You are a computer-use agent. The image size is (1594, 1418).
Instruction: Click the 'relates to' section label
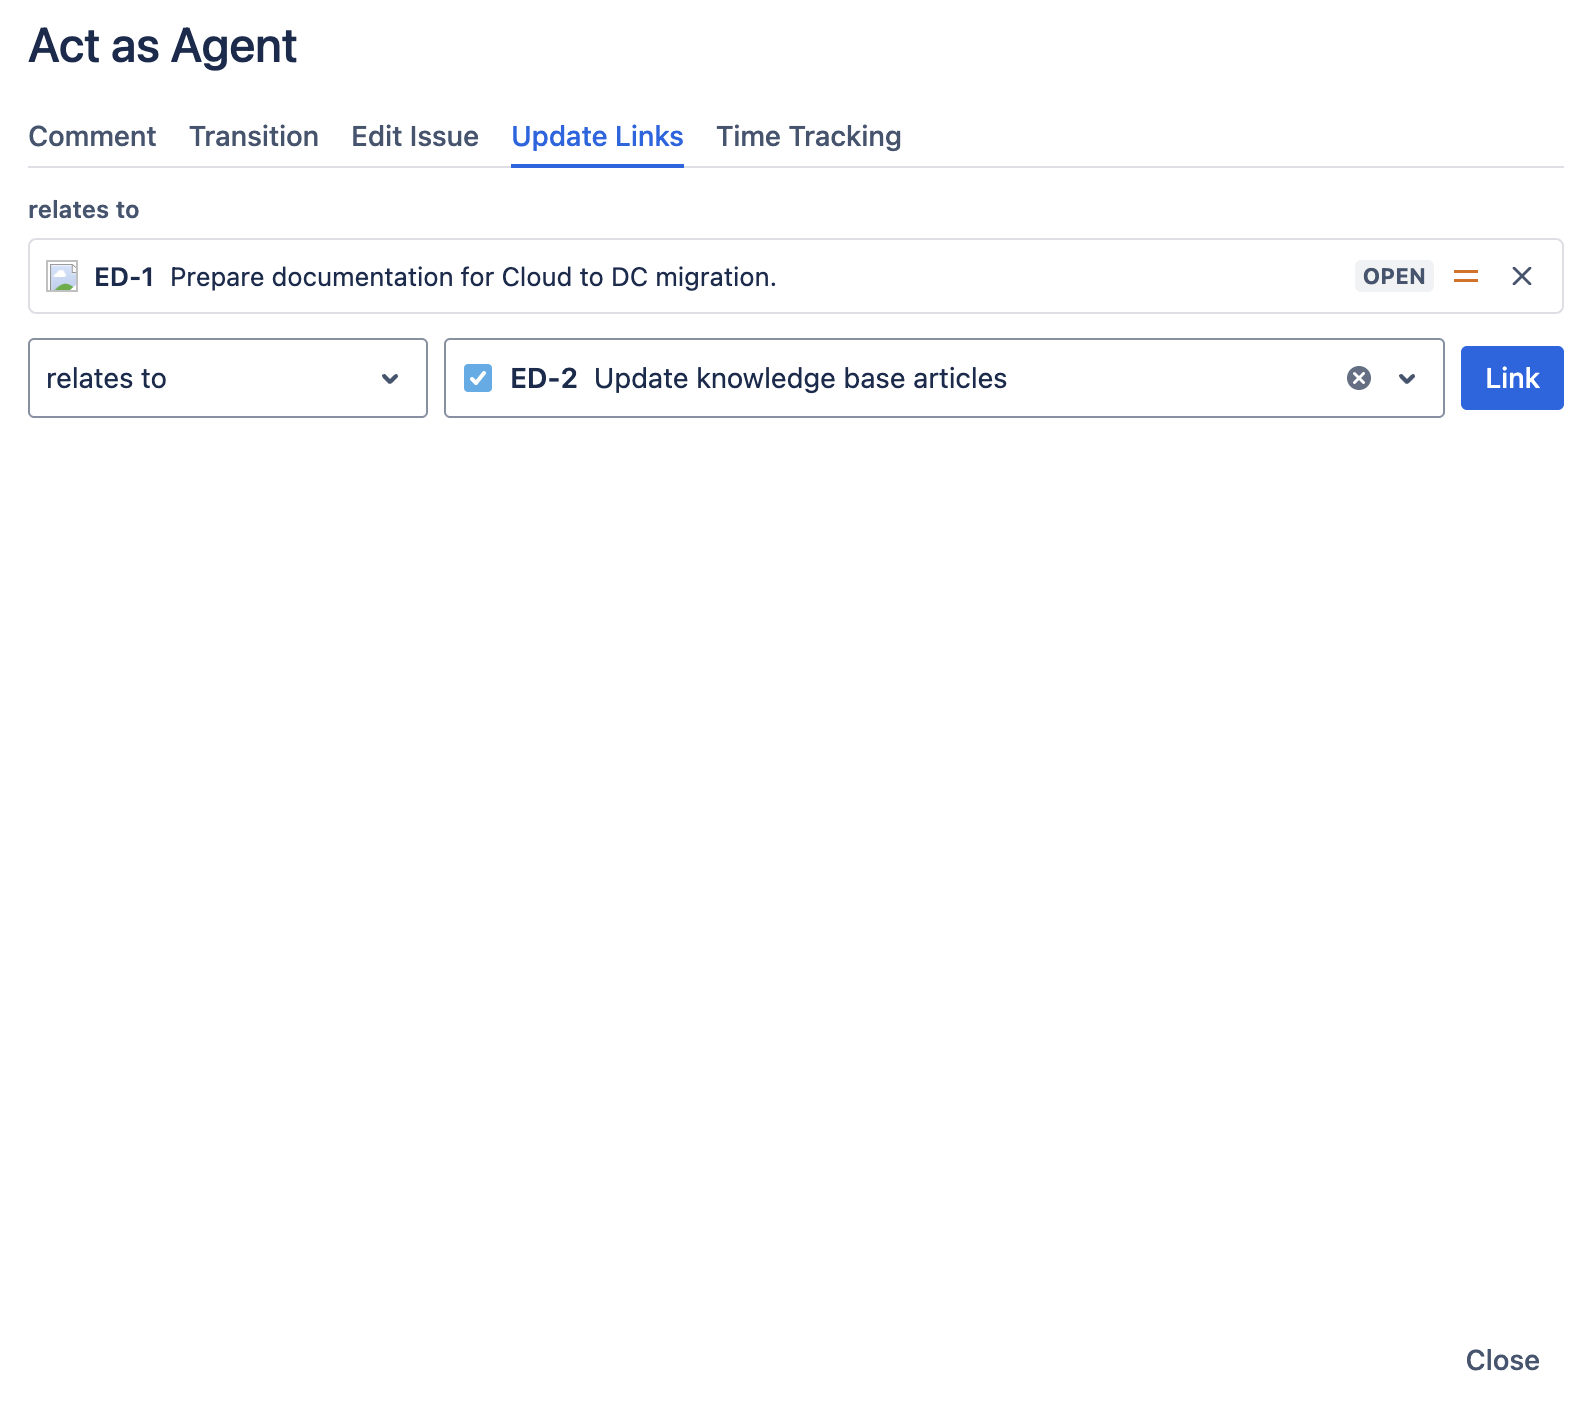tap(83, 210)
